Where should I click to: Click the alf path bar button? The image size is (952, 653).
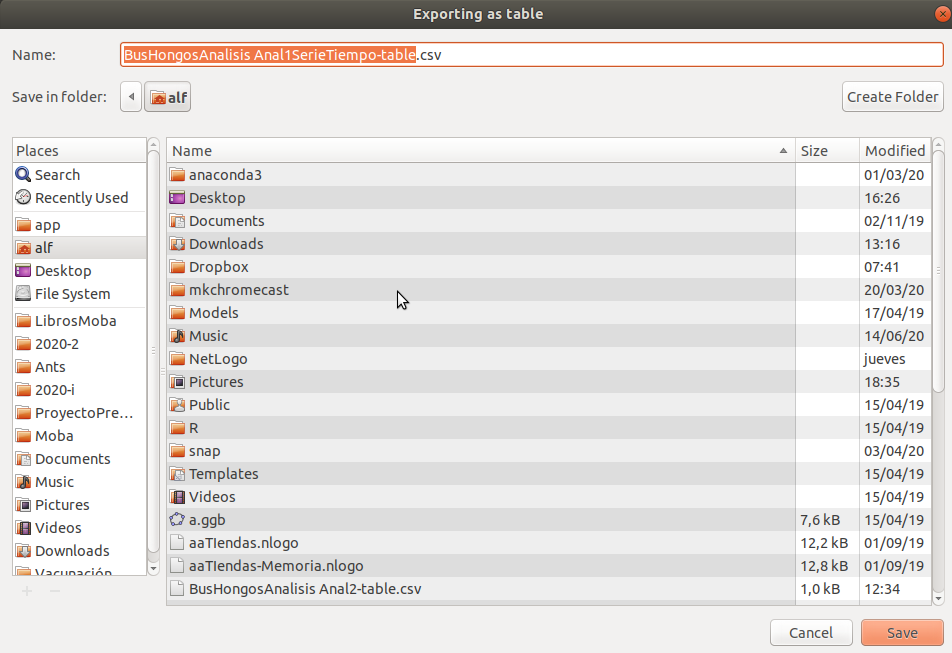pos(168,97)
